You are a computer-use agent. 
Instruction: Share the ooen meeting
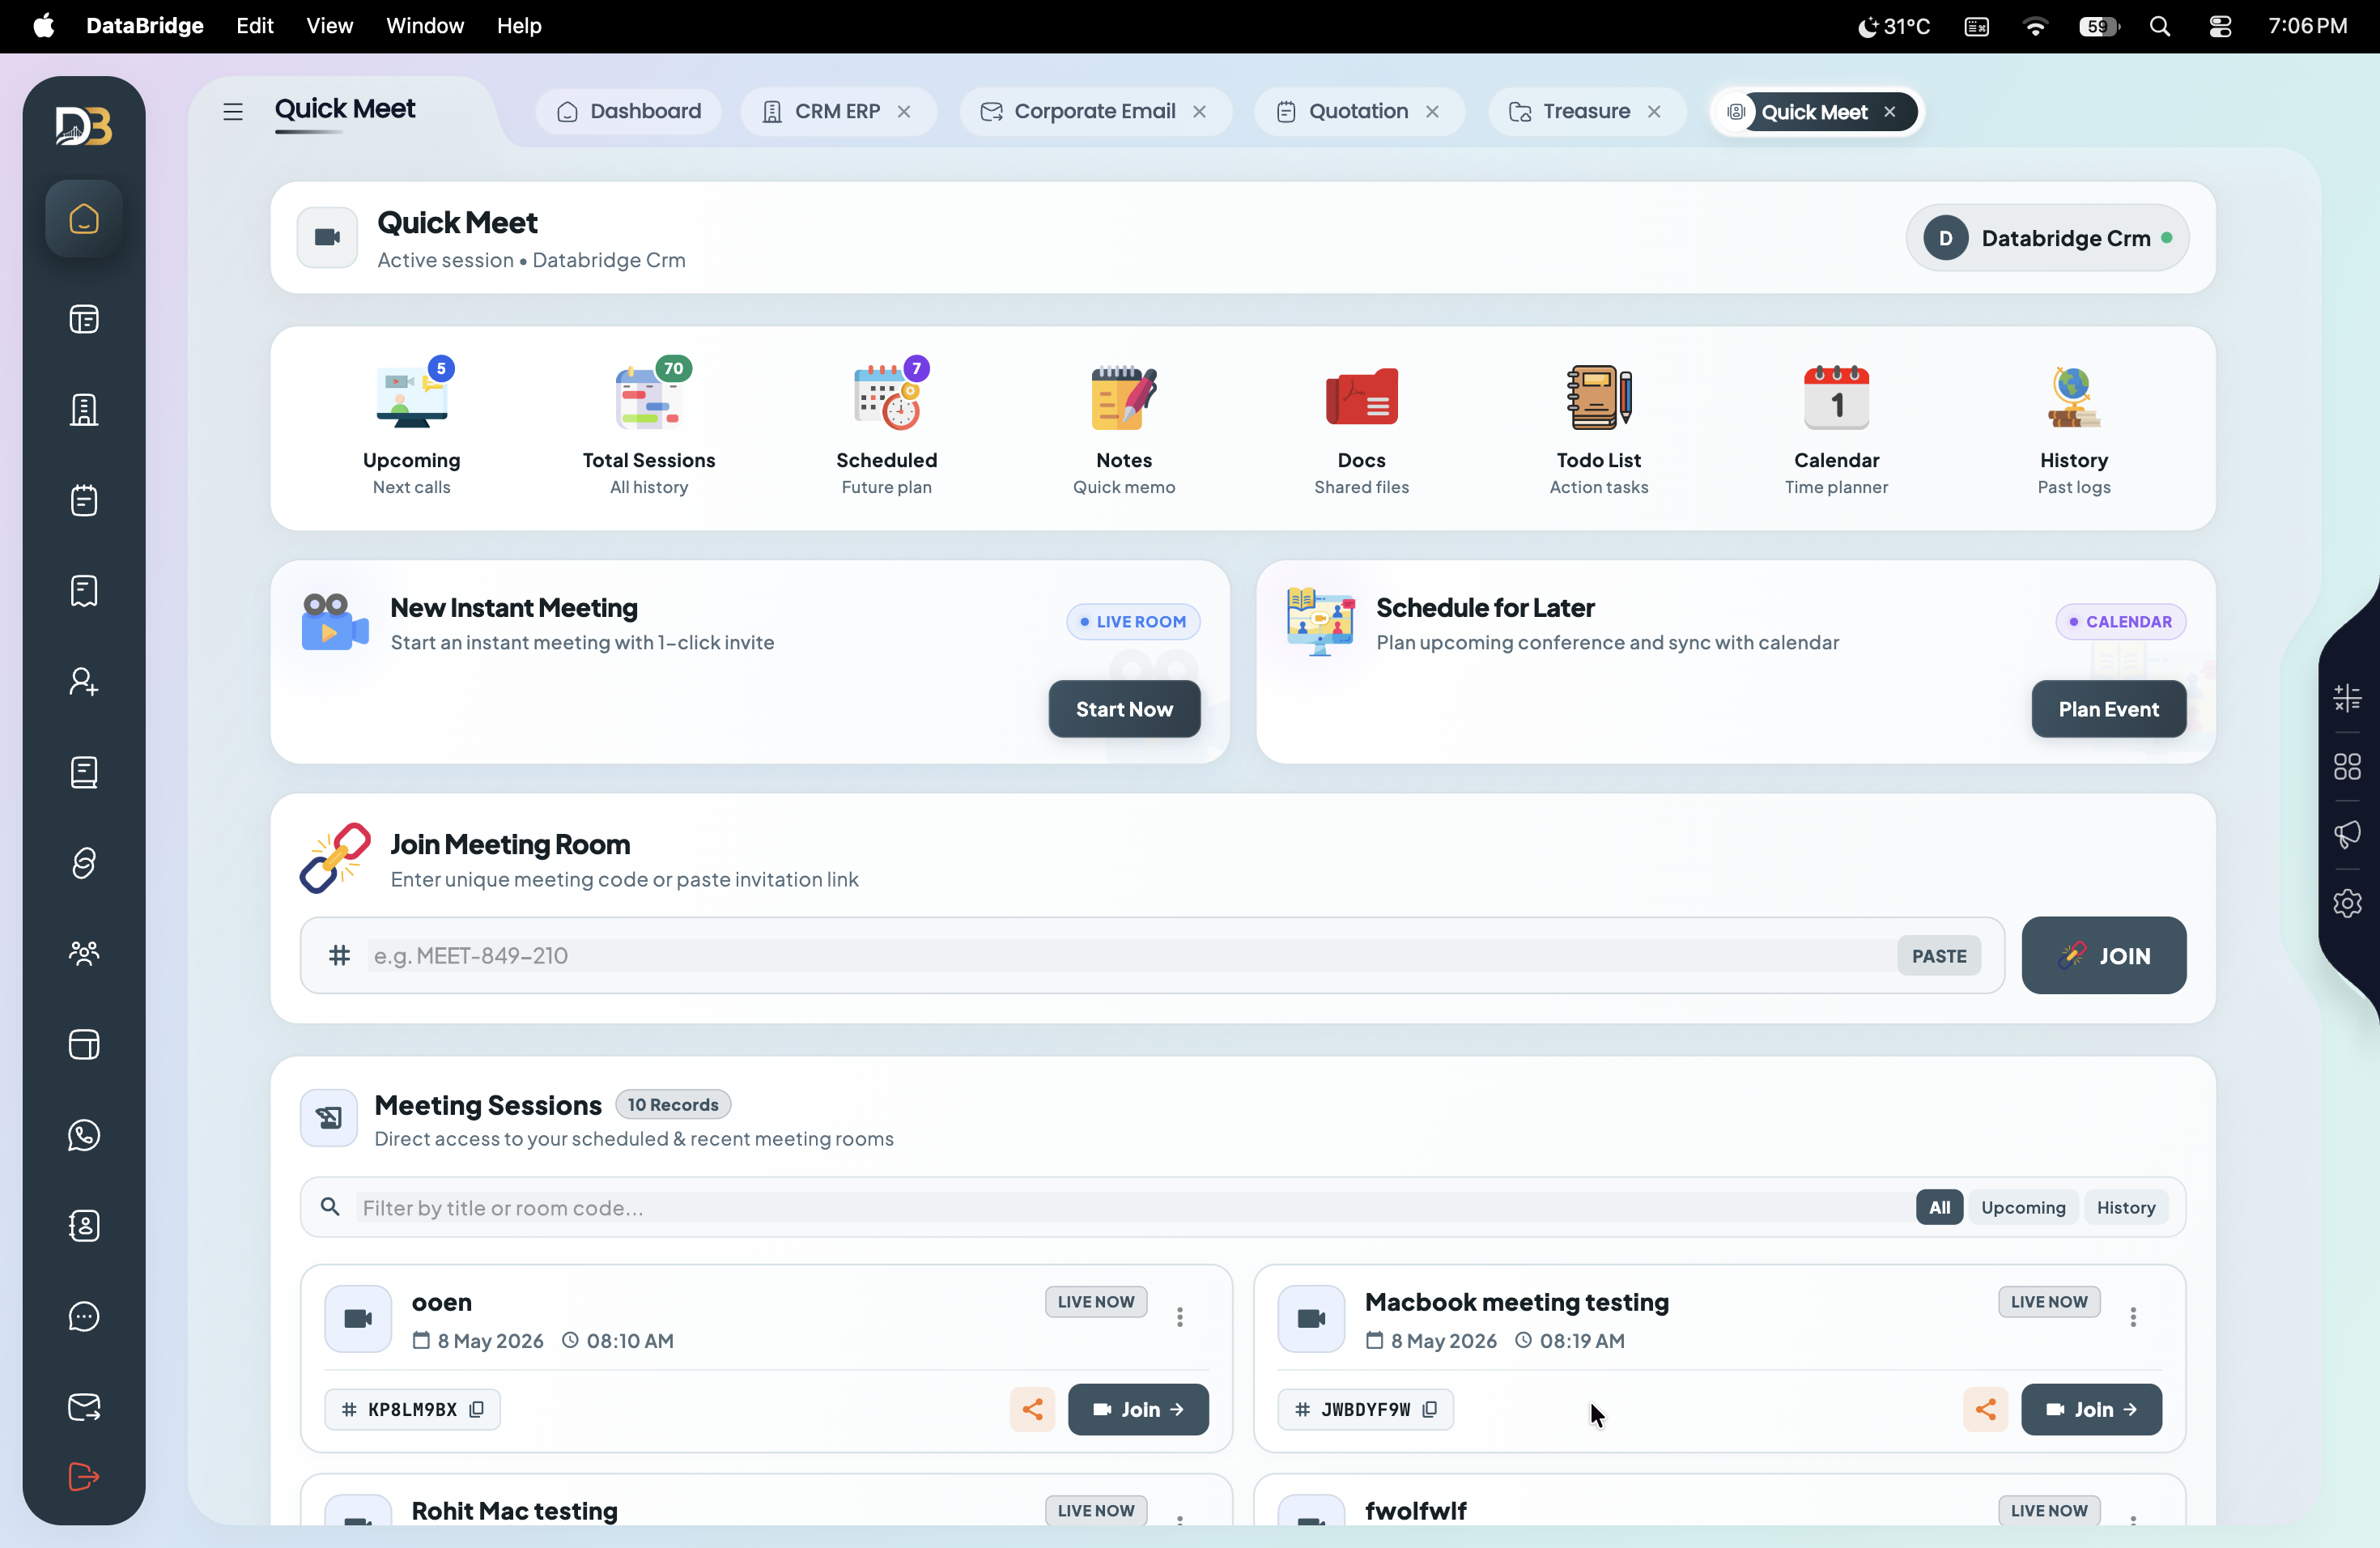click(1032, 1409)
